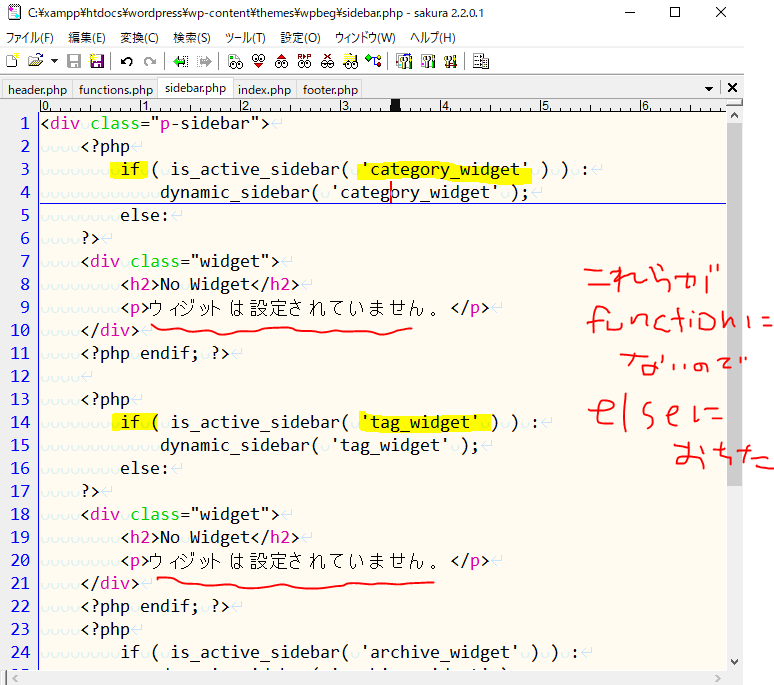Open a file using the folder icon
The width and height of the screenshot is (774, 685).
pyautogui.click(x=36, y=61)
